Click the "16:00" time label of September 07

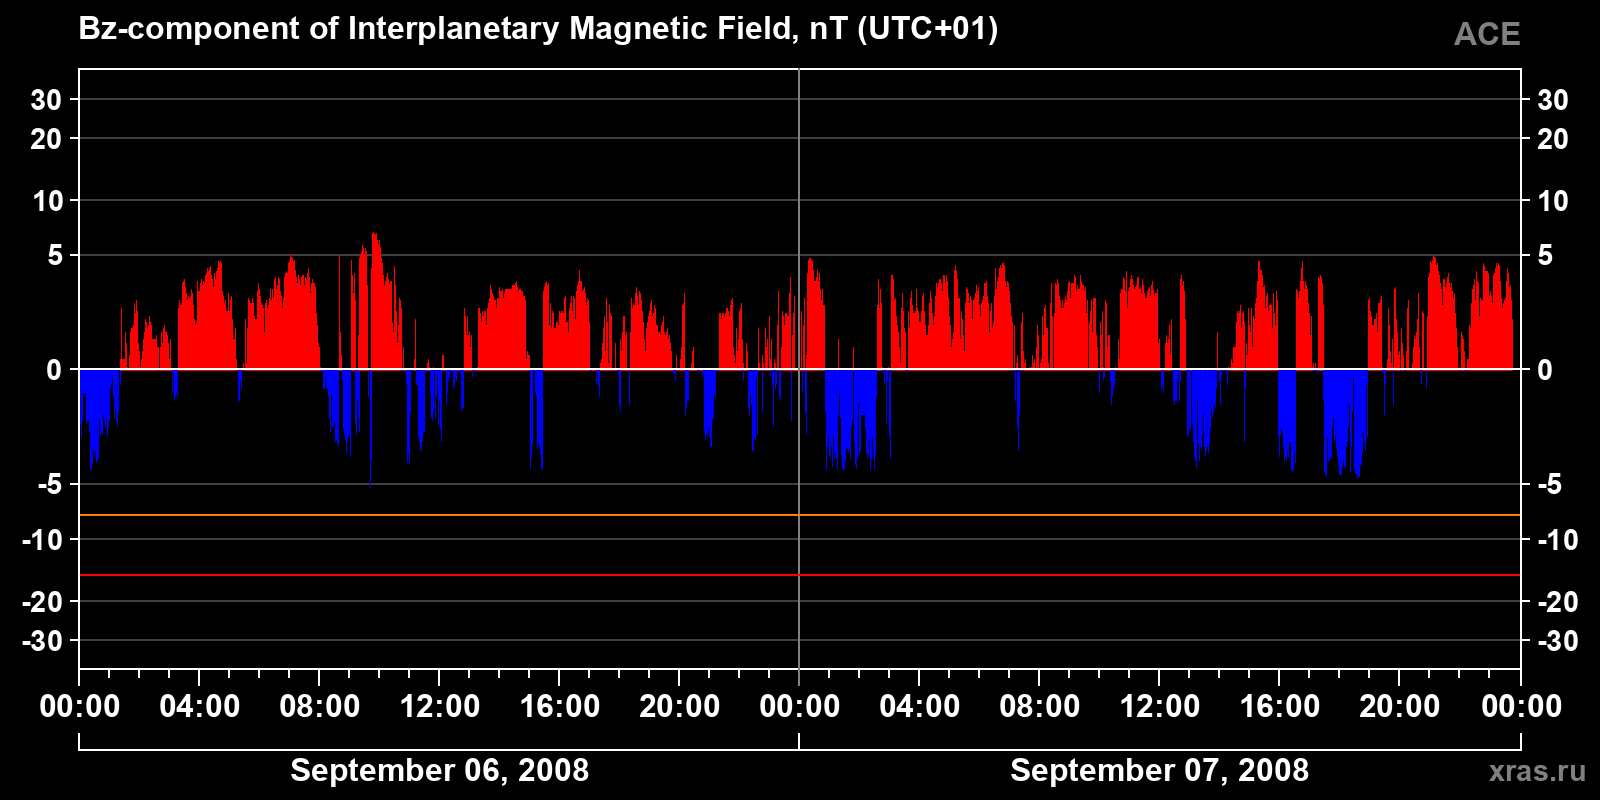[x=1280, y=706]
